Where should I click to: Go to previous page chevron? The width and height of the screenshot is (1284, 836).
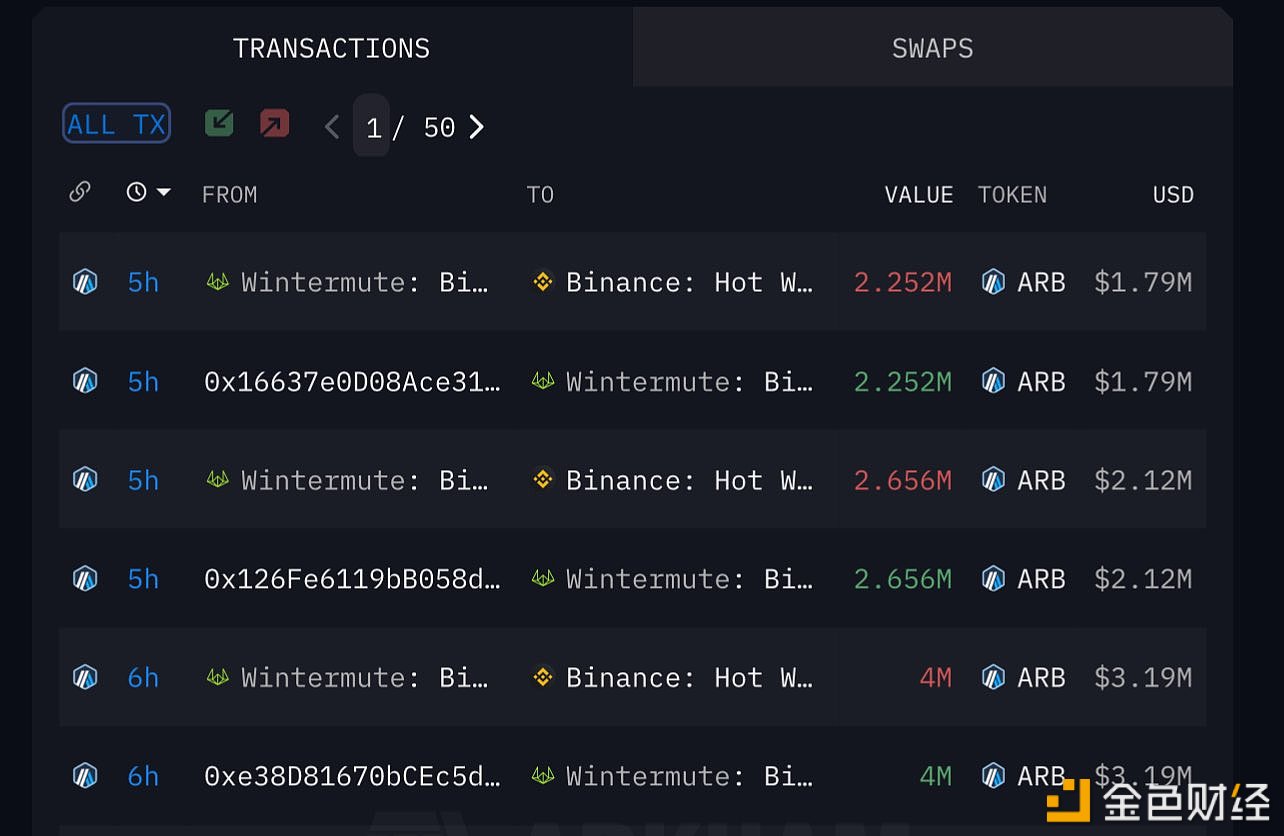(332, 127)
